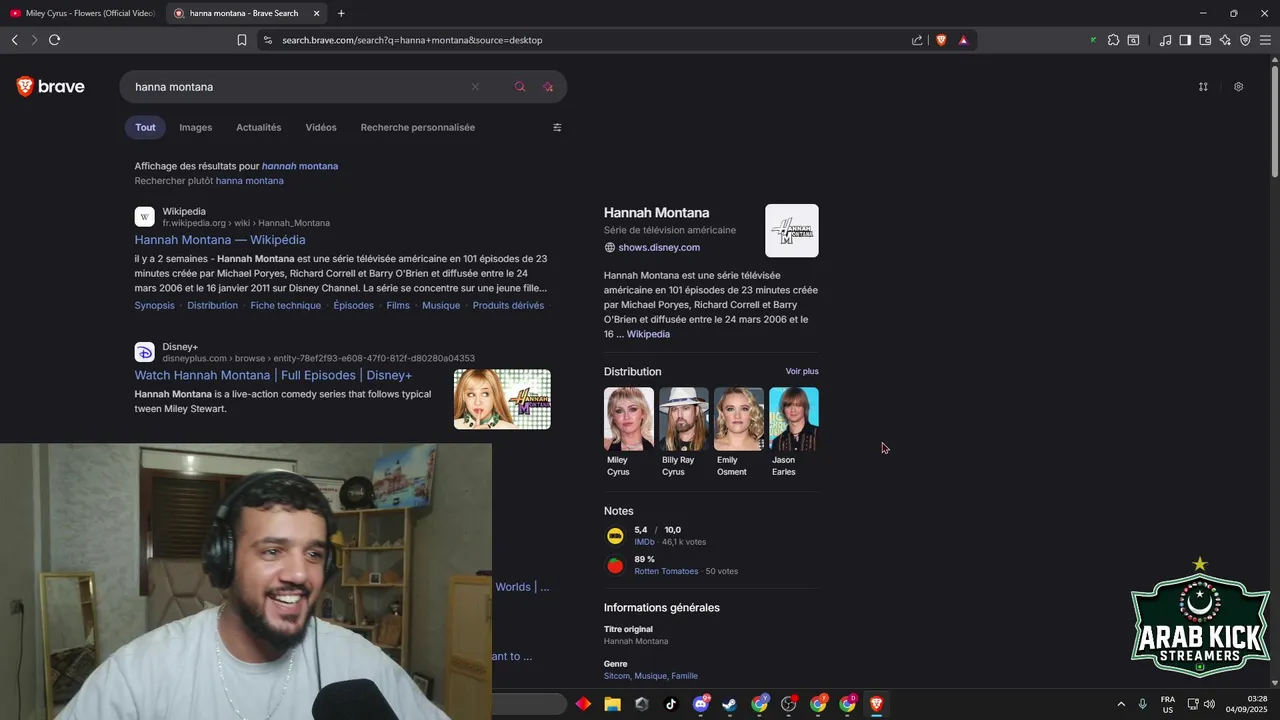Open Musique Wikipedia sublink

(x=441, y=305)
